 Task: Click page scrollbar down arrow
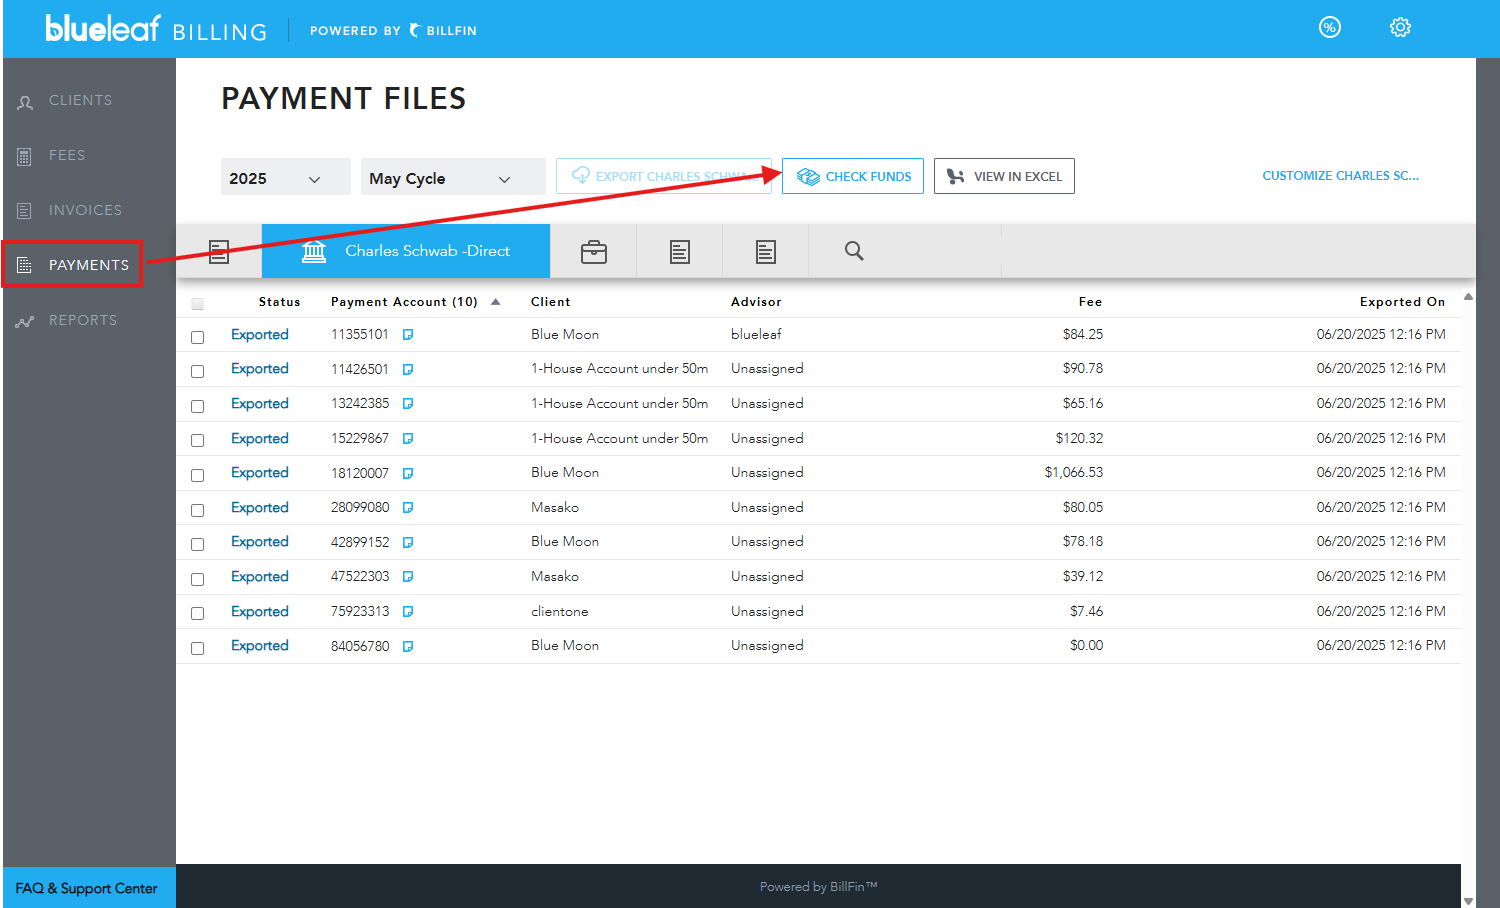click(1468, 901)
